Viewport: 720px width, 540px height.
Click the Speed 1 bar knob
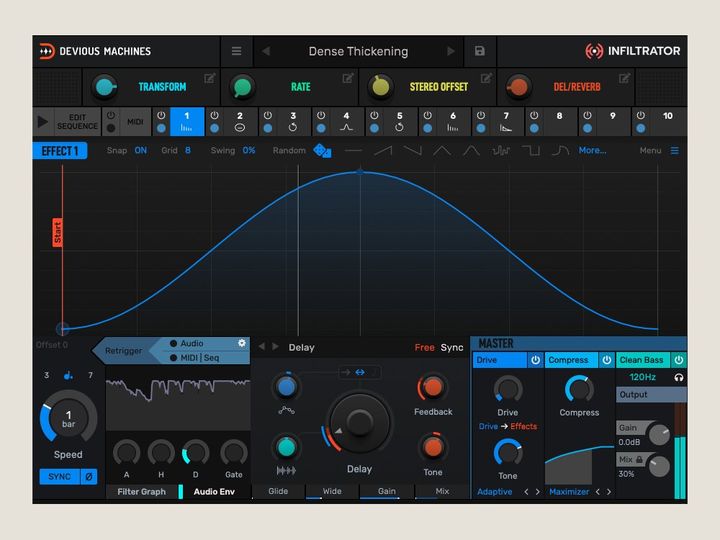pyautogui.click(x=68, y=418)
